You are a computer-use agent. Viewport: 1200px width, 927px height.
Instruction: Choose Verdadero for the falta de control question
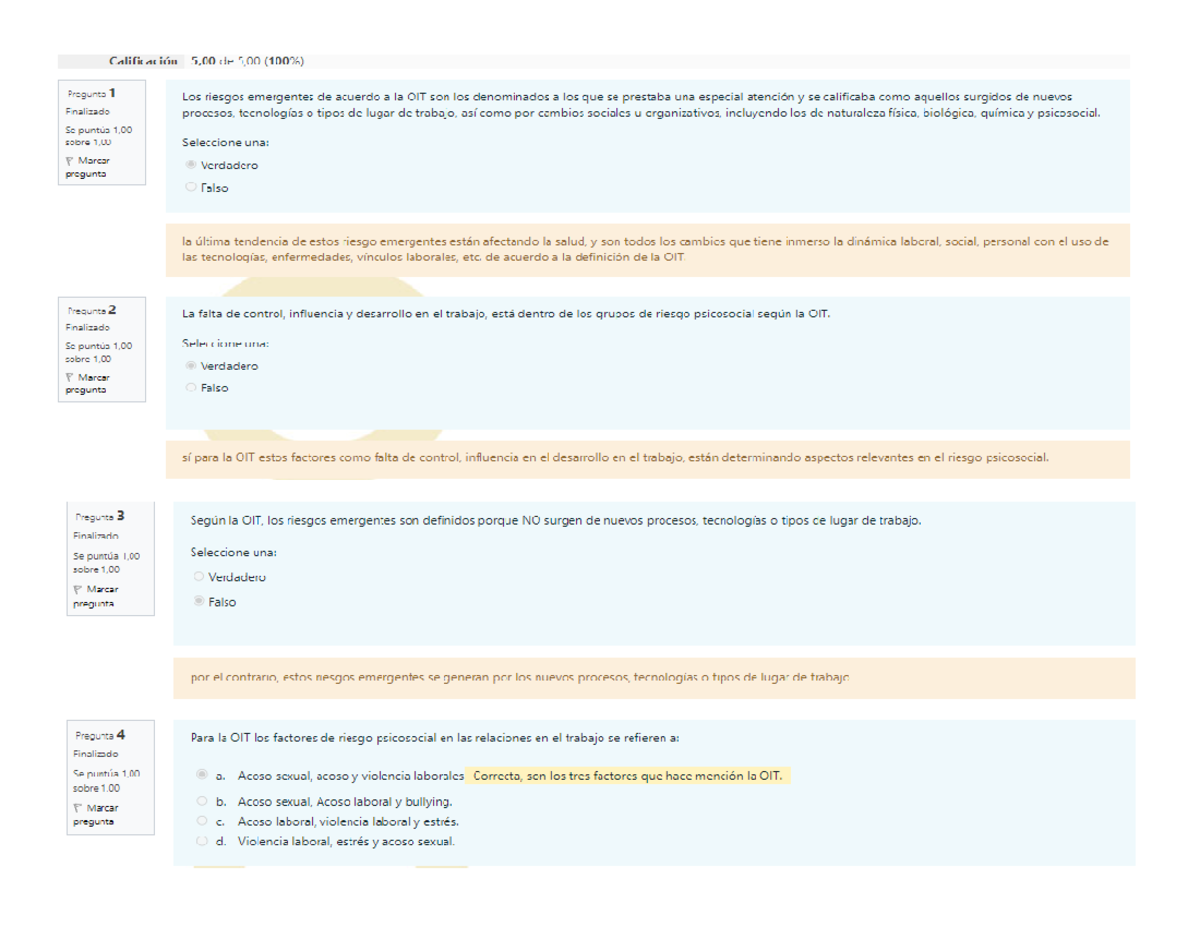click(191, 366)
